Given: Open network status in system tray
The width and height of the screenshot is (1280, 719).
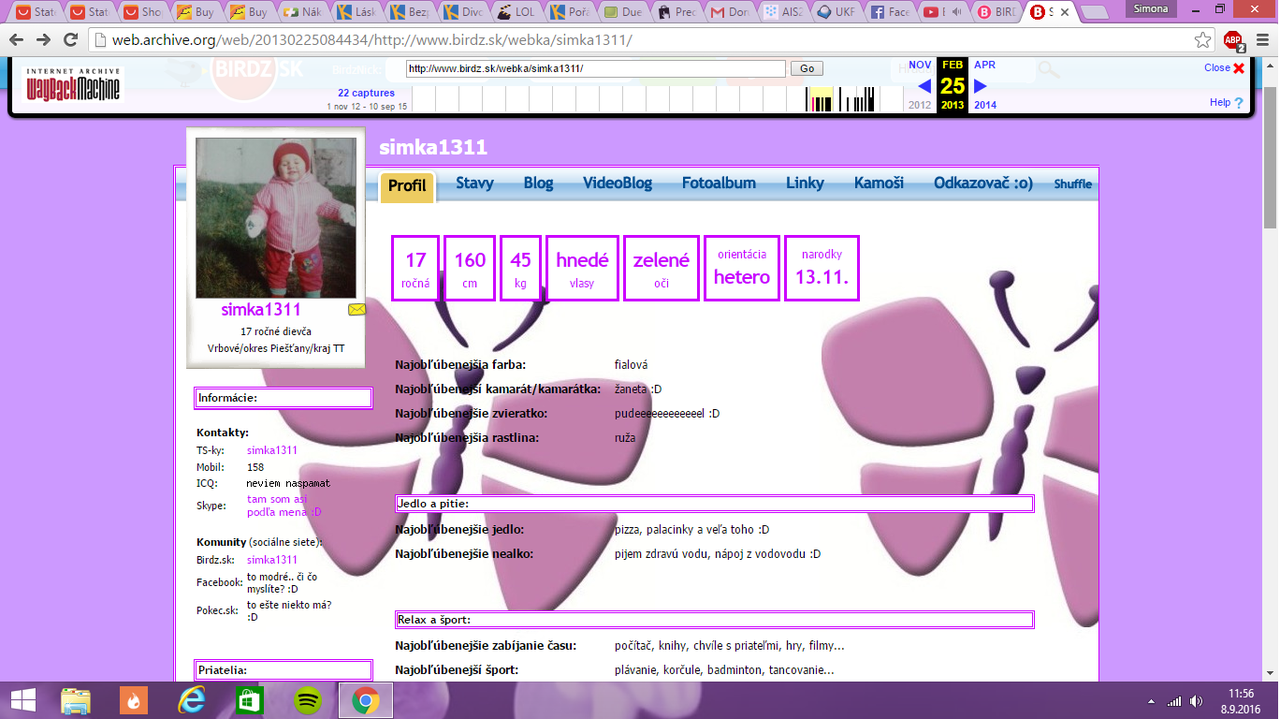Looking at the screenshot, I should coord(1173,701).
